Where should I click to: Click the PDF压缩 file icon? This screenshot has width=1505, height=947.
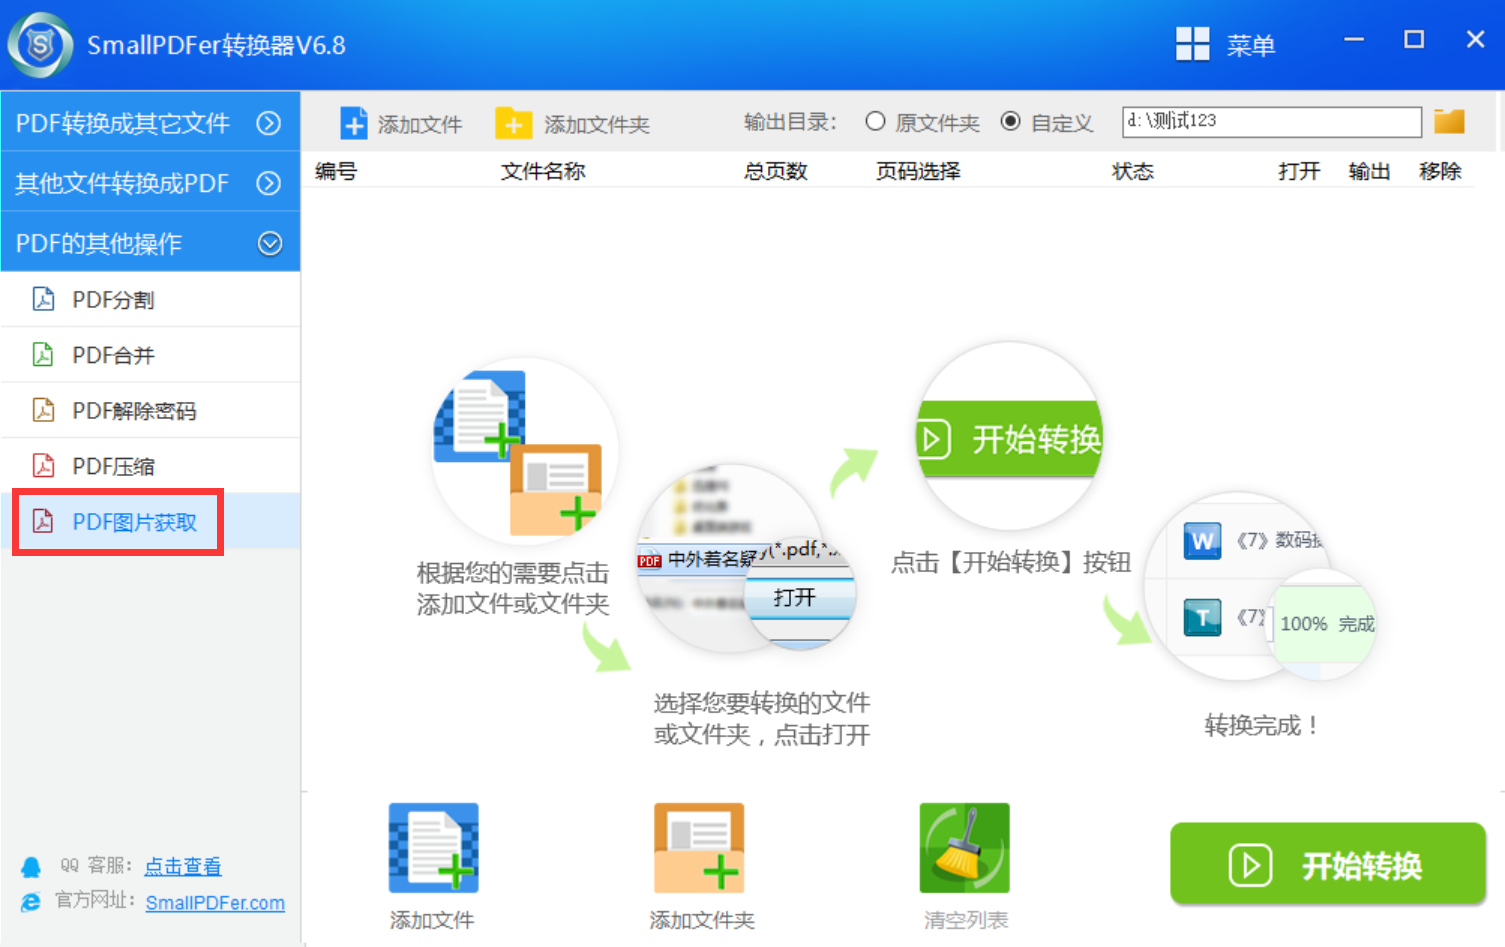(x=43, y=465)
